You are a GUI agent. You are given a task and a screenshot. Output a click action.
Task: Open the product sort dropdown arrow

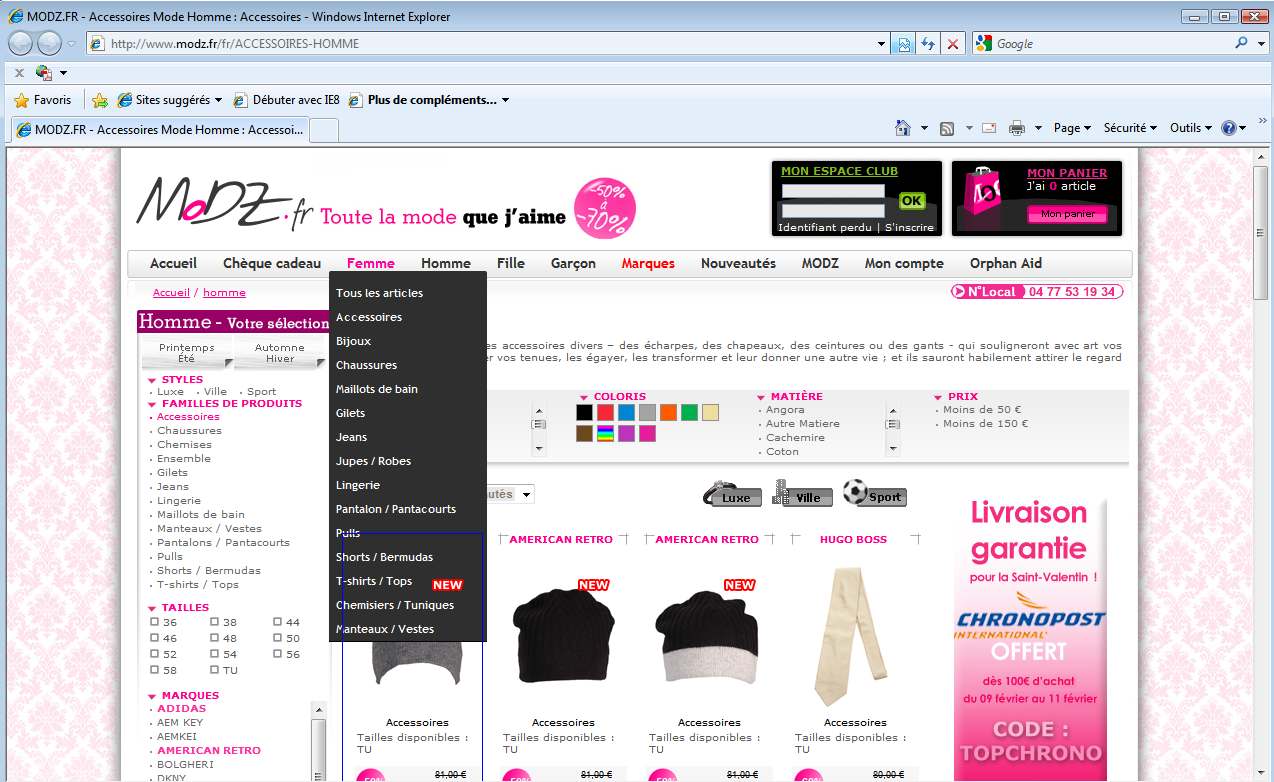pos(527,494)
